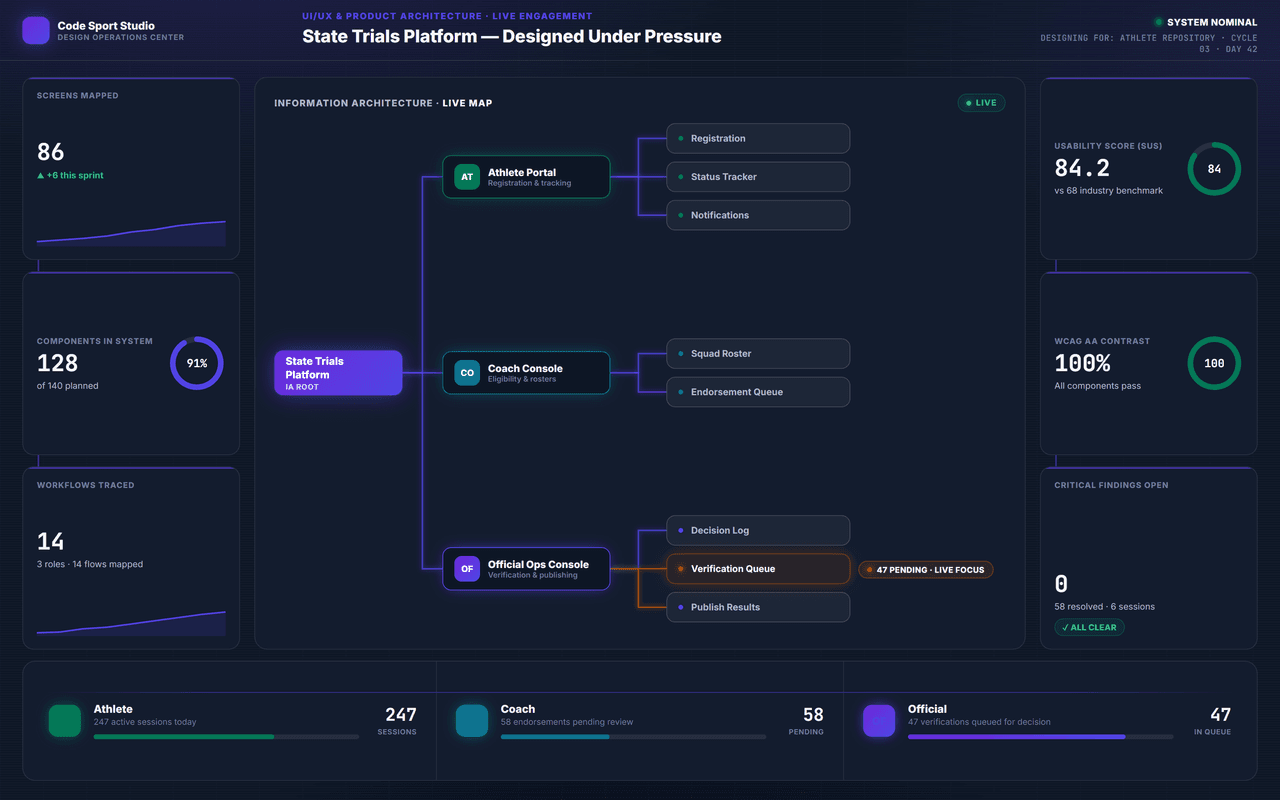The height and width of the screenshot is (800, 1280).
Task: Click the green Athlete role square icon
Action: click(65, 721)
